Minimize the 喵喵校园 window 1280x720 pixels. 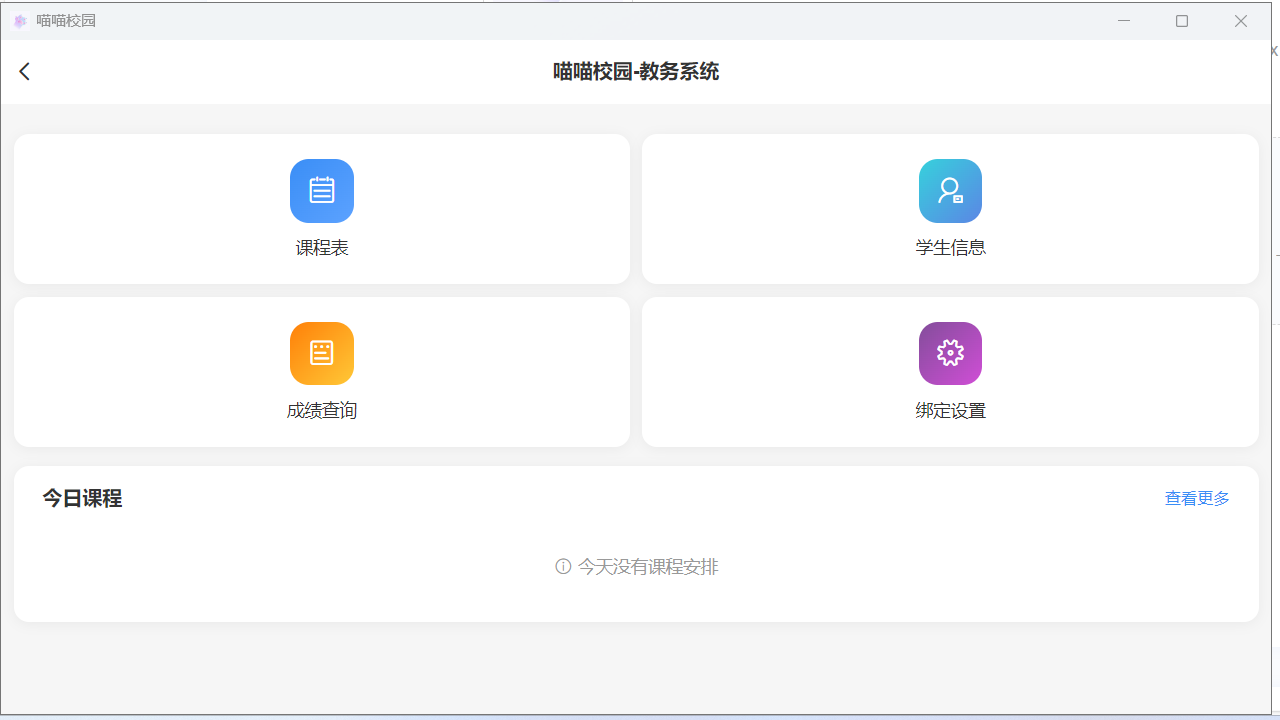coord(1124,20)
